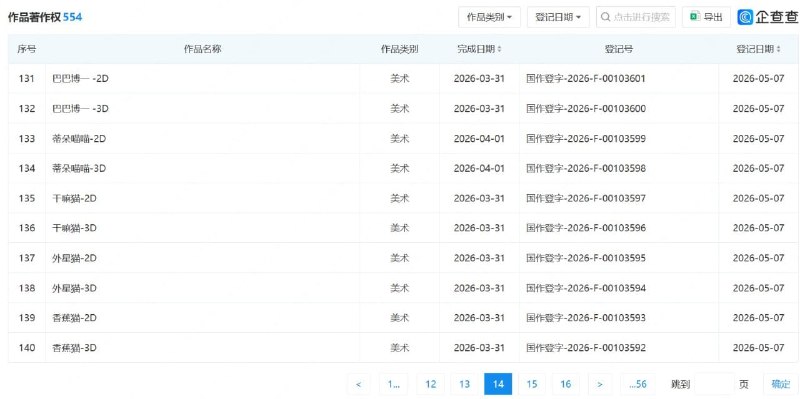Screen dimensions: 800x399
Task: Click the 作品名称 column header
Action: pos(203,49)
